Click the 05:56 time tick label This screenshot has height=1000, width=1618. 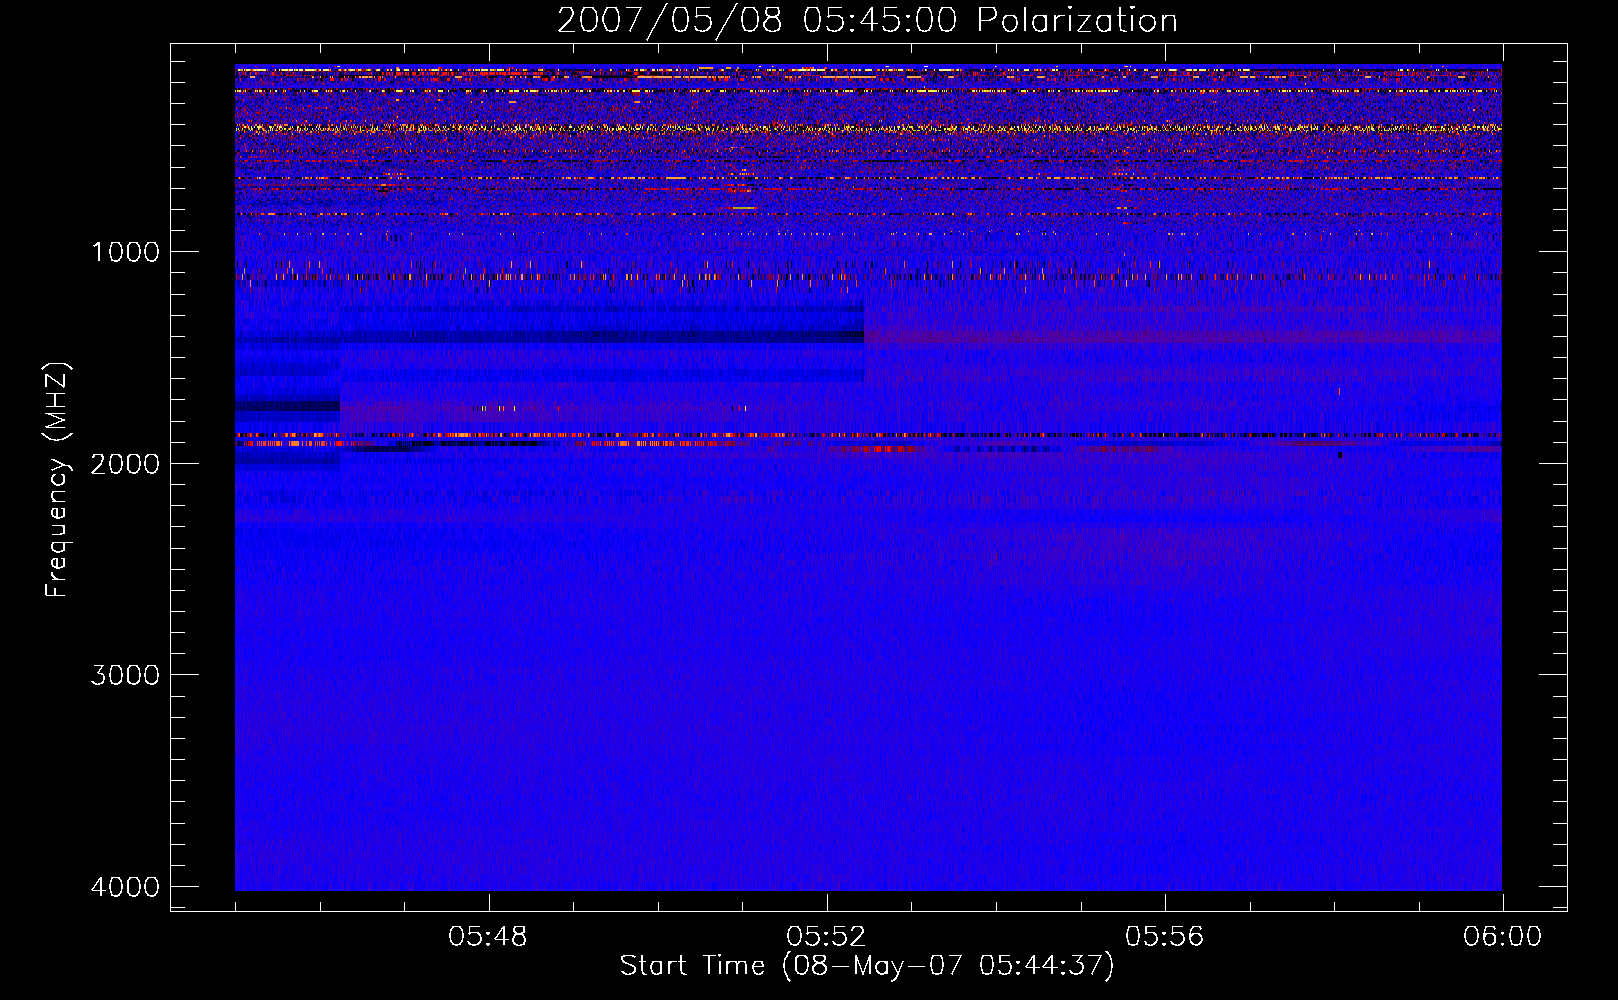[x=1164, y=937]
